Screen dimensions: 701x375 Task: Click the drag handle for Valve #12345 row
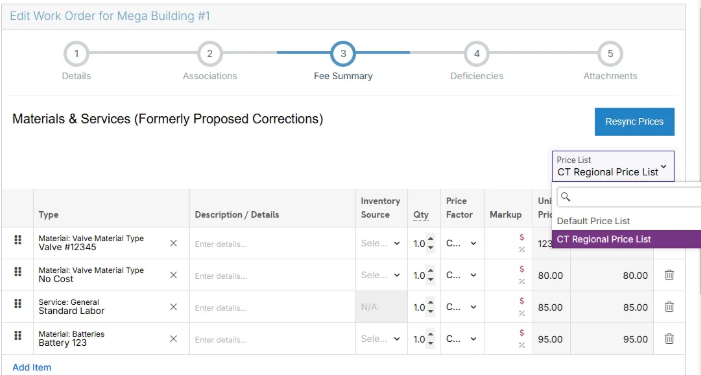[x=18, y=240]
